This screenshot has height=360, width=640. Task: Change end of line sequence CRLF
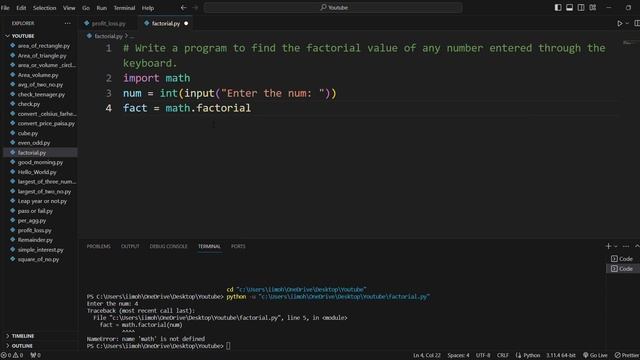coord(502,355)
